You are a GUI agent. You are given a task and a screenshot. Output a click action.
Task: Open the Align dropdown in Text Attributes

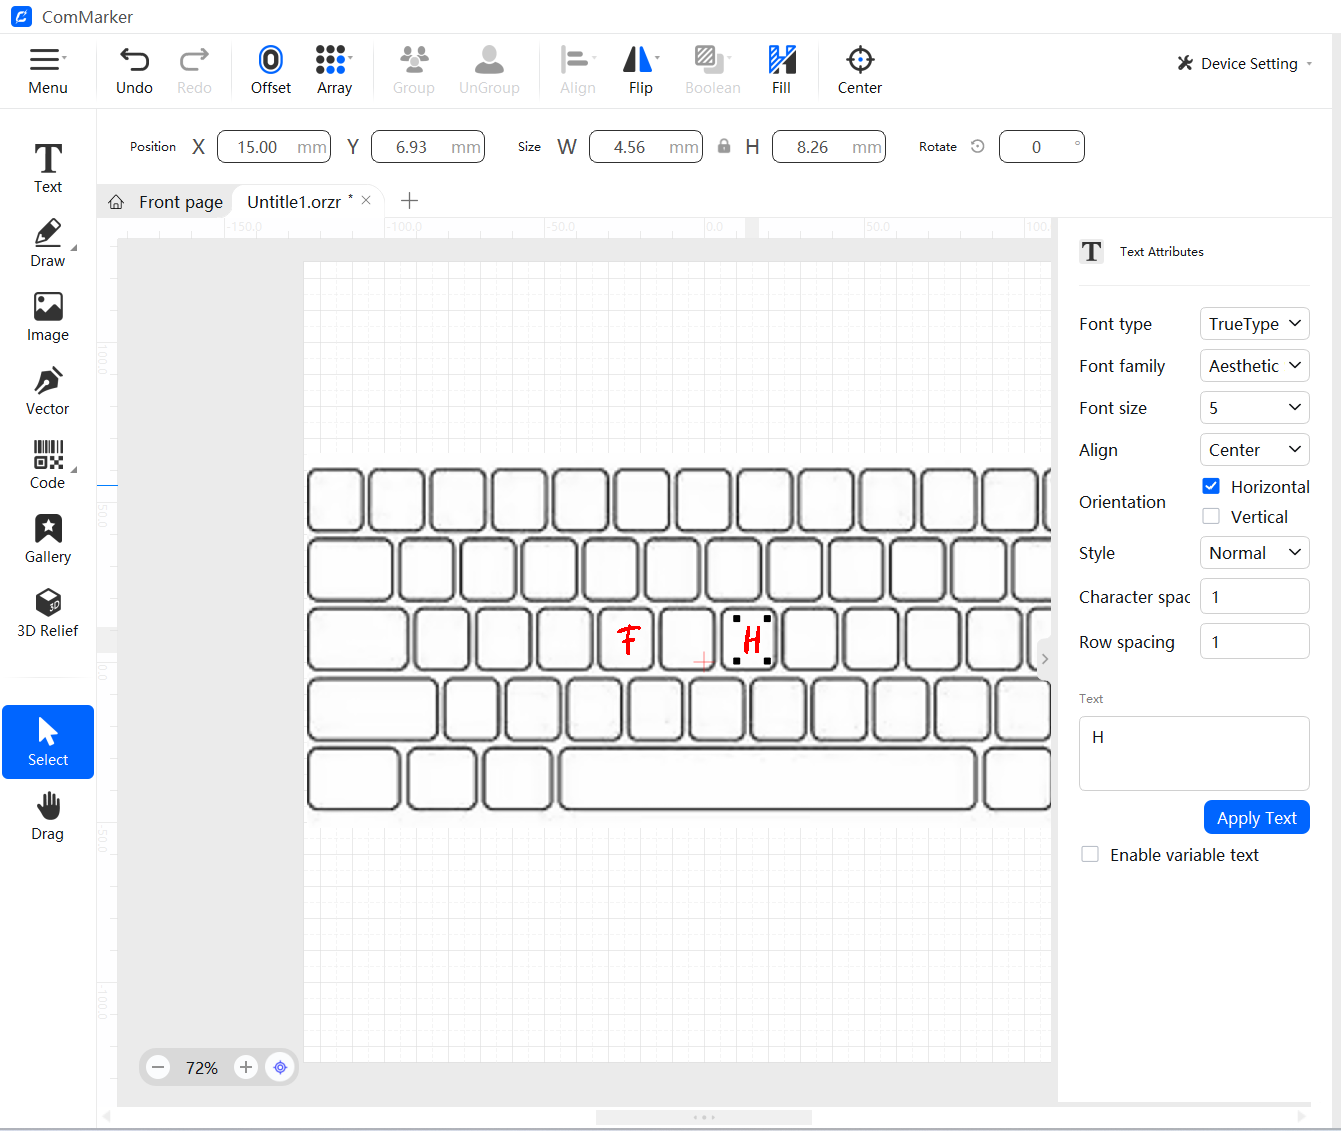(1254, 449)
